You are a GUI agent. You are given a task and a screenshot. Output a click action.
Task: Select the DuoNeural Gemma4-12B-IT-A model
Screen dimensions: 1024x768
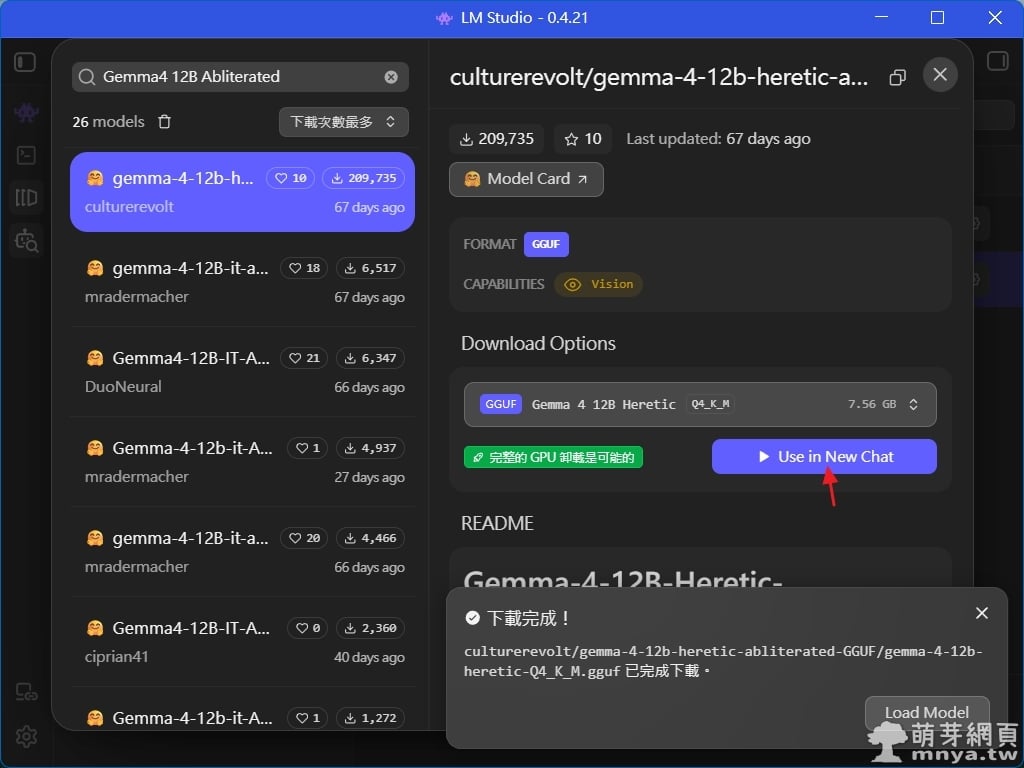(242, 372)
